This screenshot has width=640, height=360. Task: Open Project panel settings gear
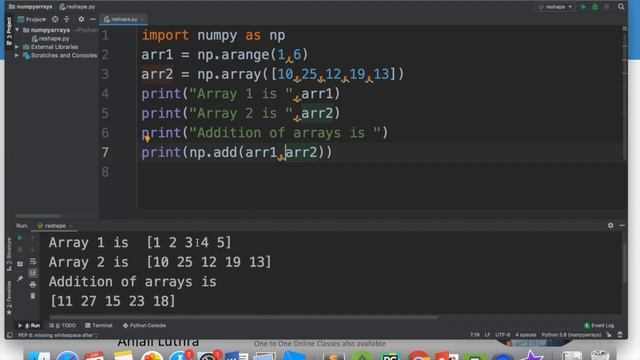point(81,19)
